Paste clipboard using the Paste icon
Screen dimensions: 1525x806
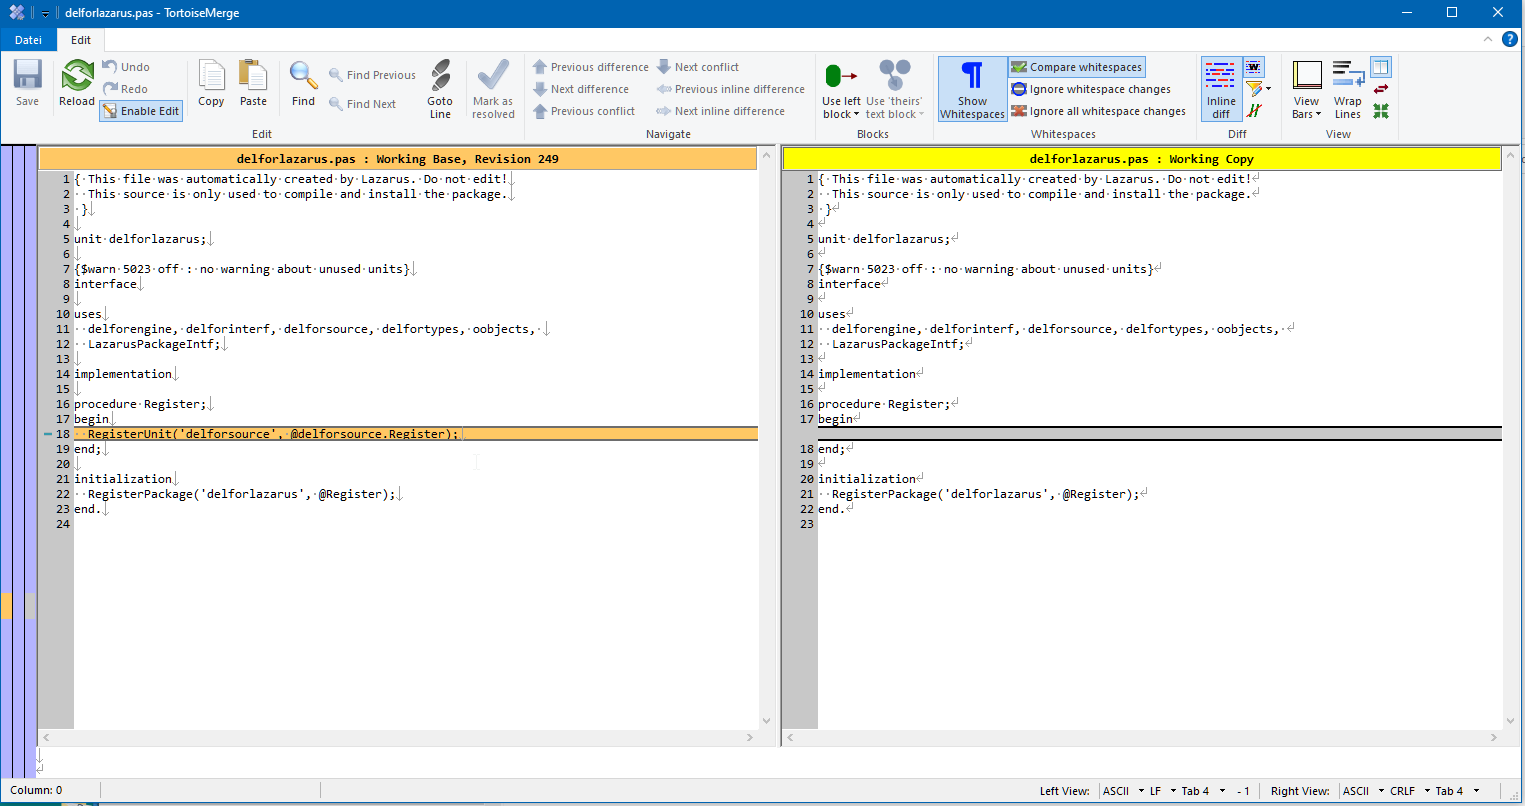click(x=254, y=83)
